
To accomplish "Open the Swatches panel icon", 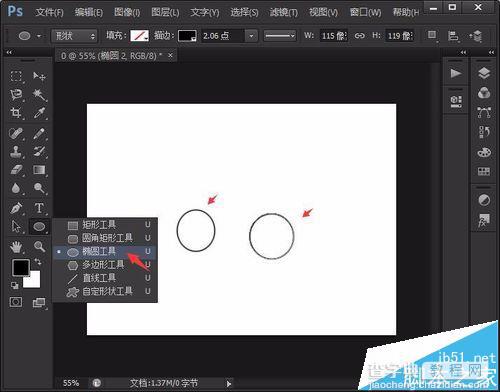I will pos(484,171).
